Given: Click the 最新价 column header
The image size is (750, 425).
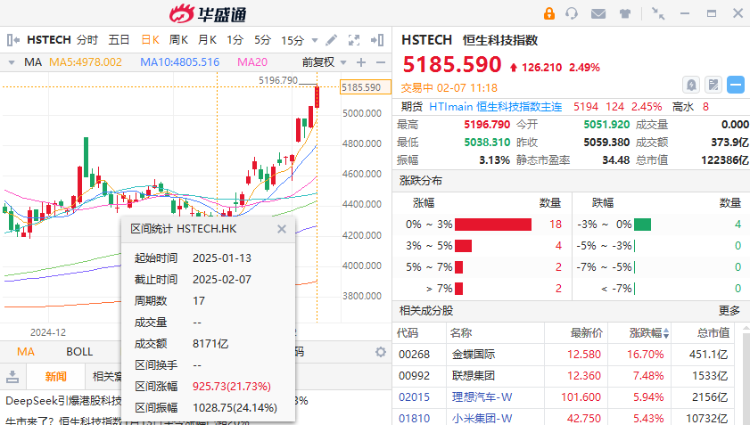Looking at the screenshot, I should [x=586, y=333].
